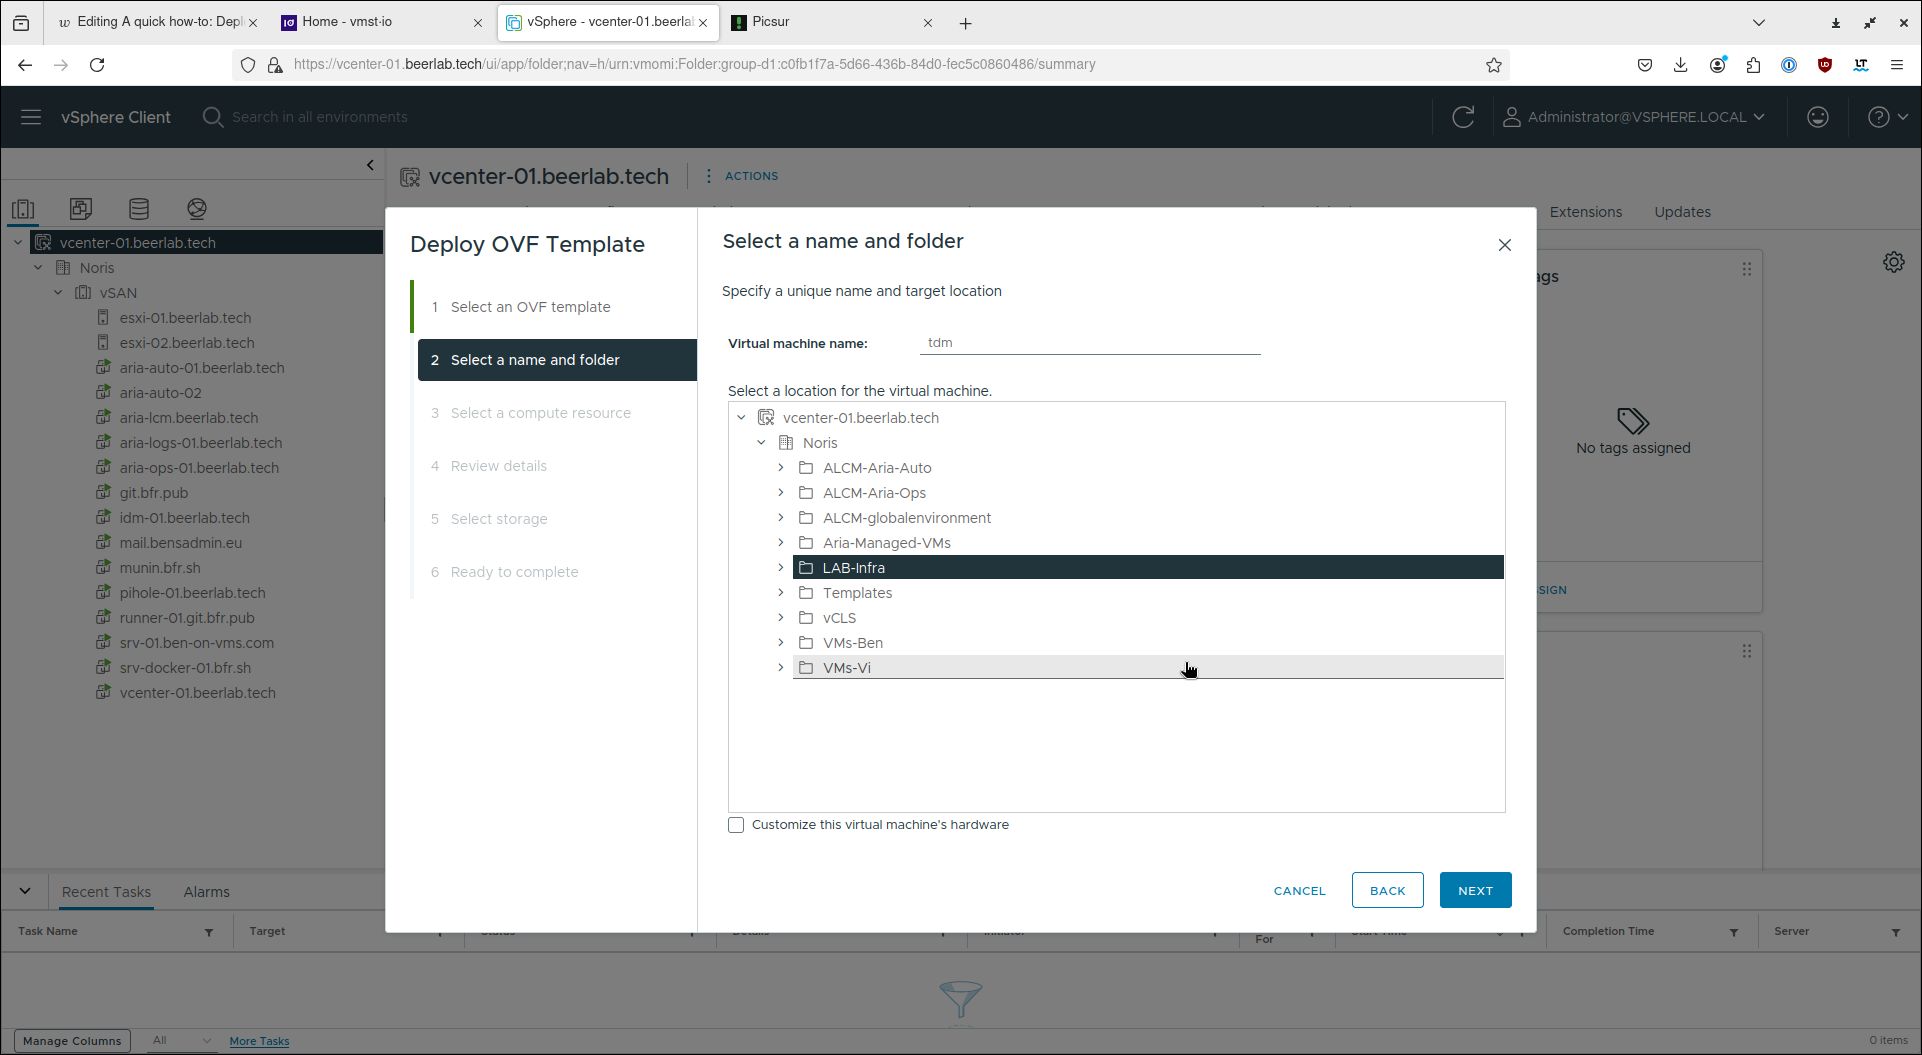Open the Pocket save icon
This screenshot has height=1055, width=1922.
1645,65
